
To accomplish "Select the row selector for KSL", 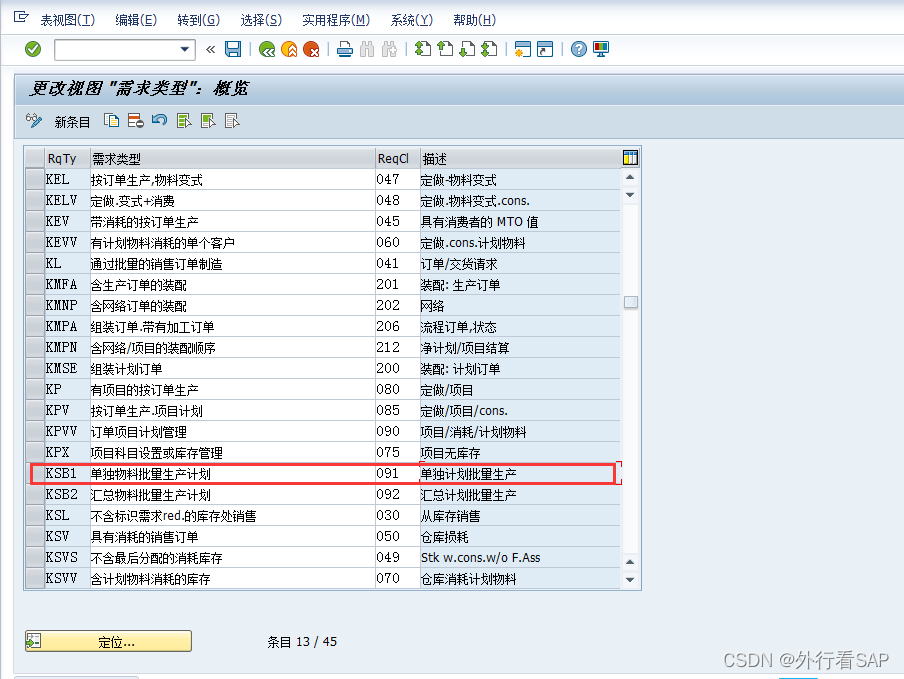I will click(35, 515).
